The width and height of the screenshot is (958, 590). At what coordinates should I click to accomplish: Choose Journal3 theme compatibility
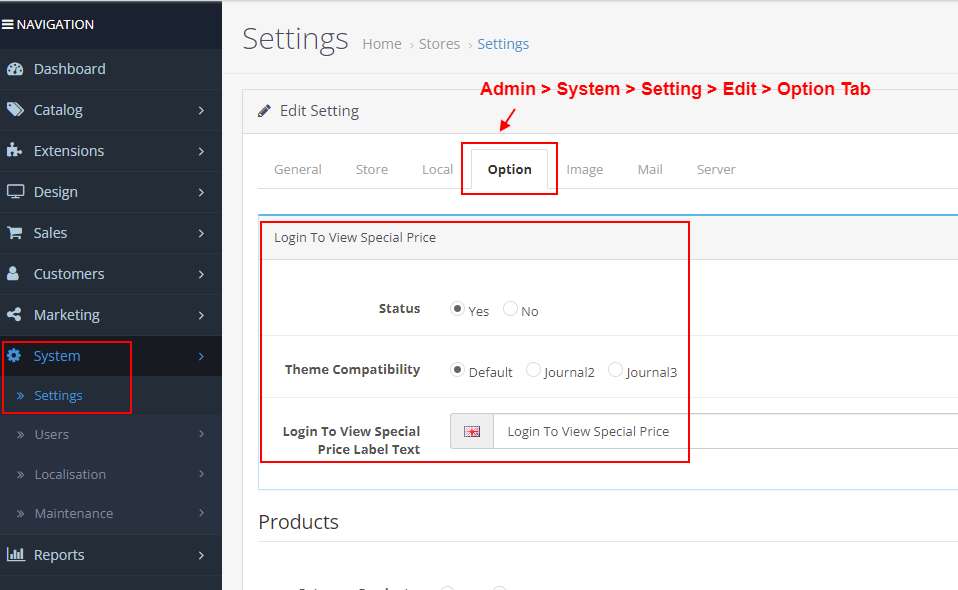615,370
